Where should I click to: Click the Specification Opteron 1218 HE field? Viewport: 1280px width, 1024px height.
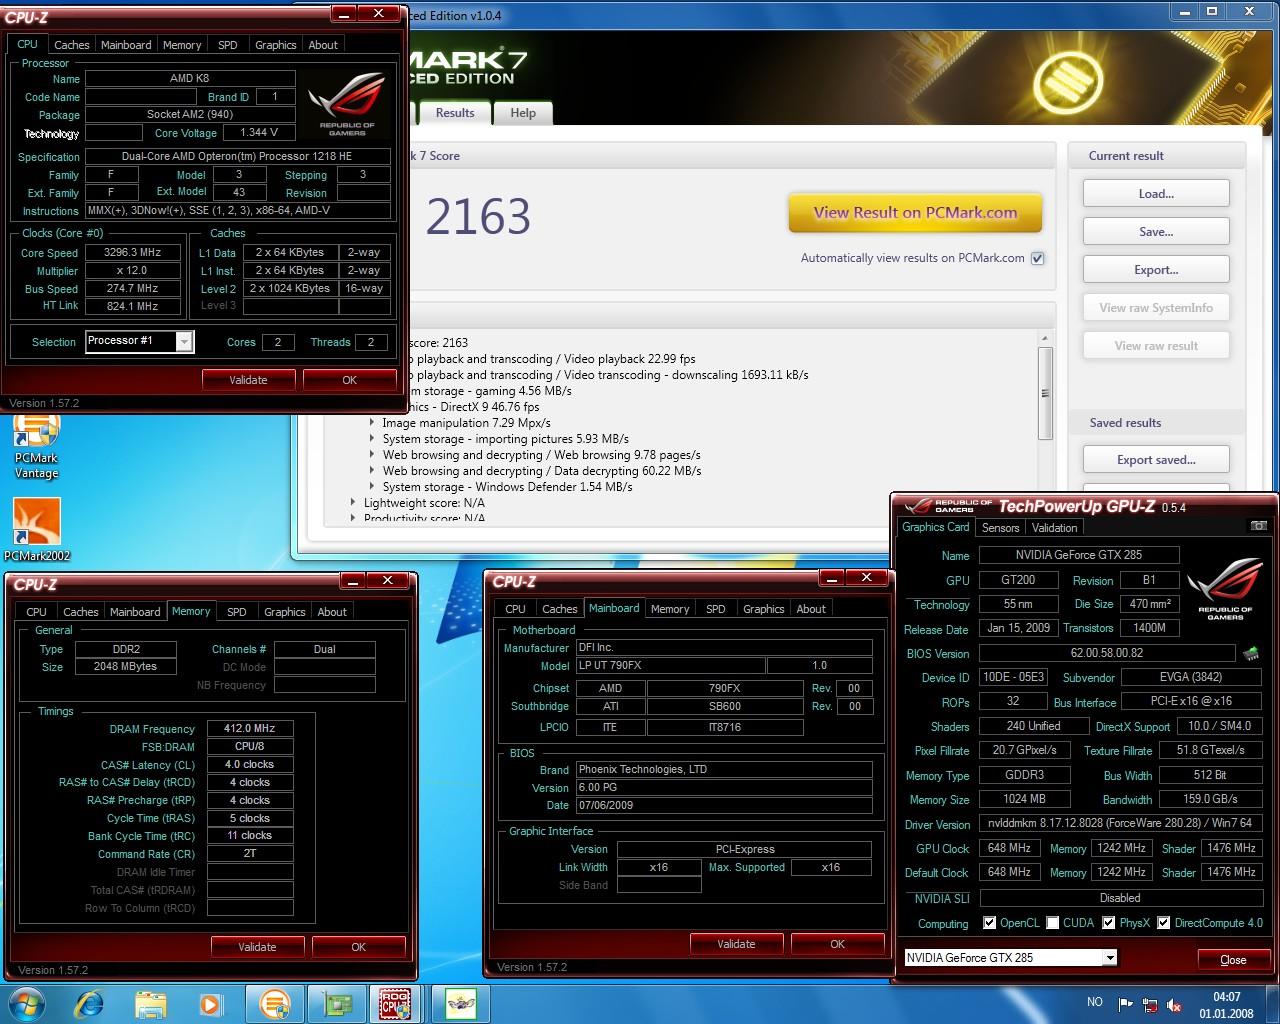pyautogui.click(x=238, y=156)
